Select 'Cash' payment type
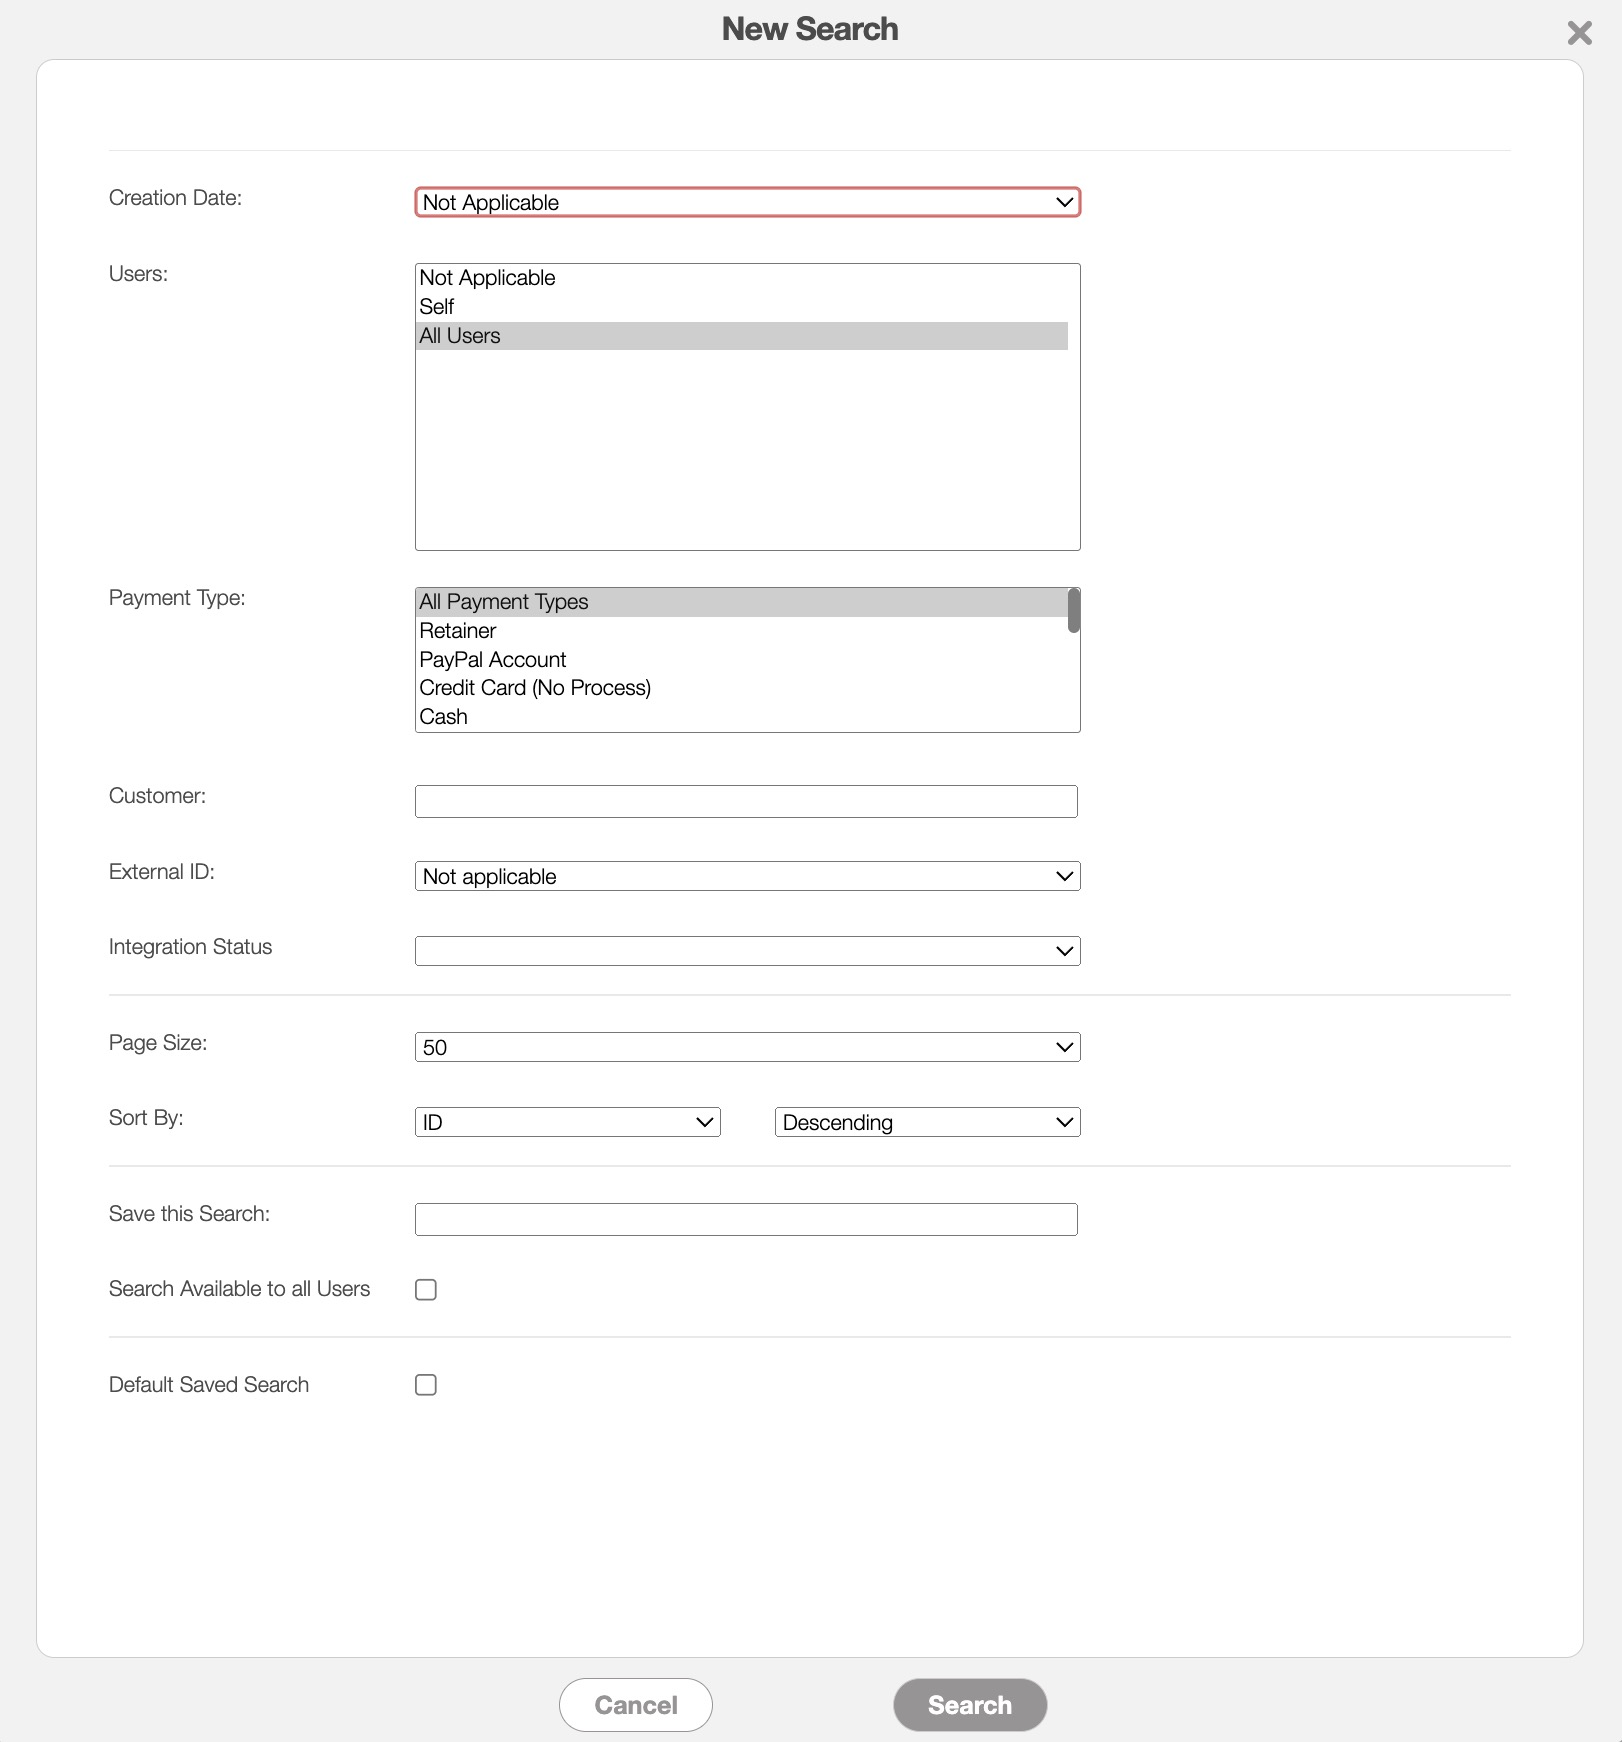Screen dimensions: 1622x1742 coord(444,717)
